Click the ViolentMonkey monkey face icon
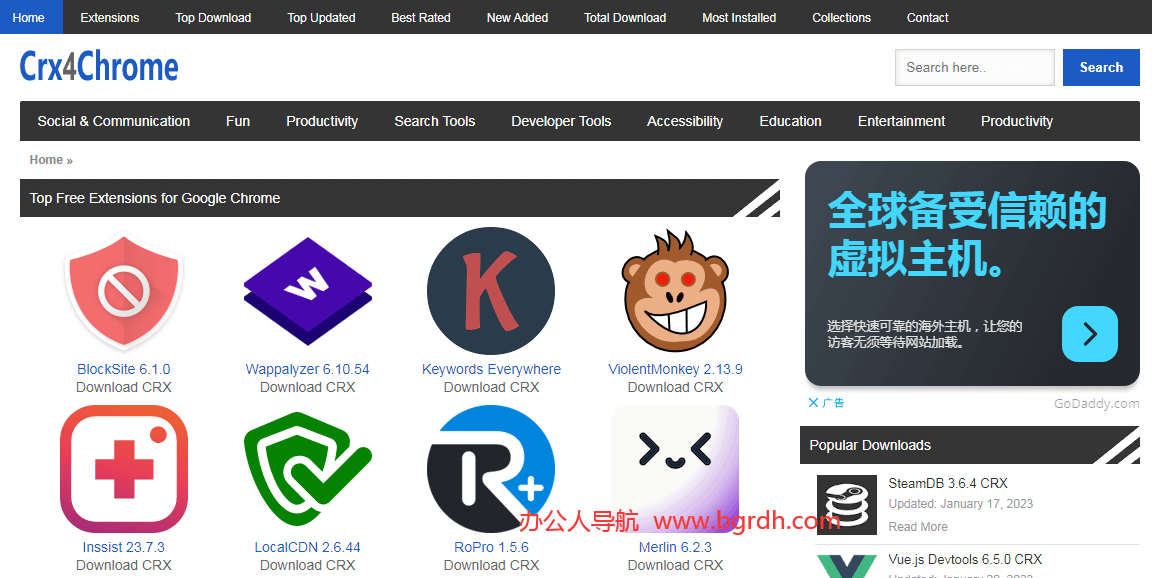This screenshot has width=1152, height=578. pos(675,290)
